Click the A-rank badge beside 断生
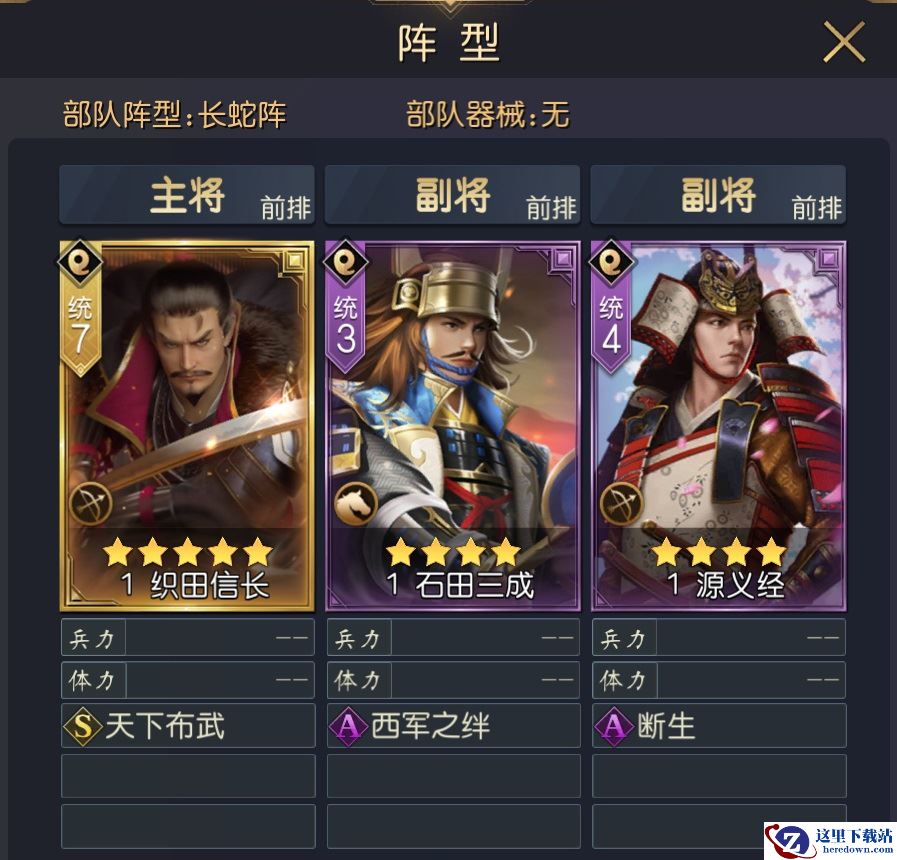The height and width of the screenshot is (860, 897). click(614, 726)
